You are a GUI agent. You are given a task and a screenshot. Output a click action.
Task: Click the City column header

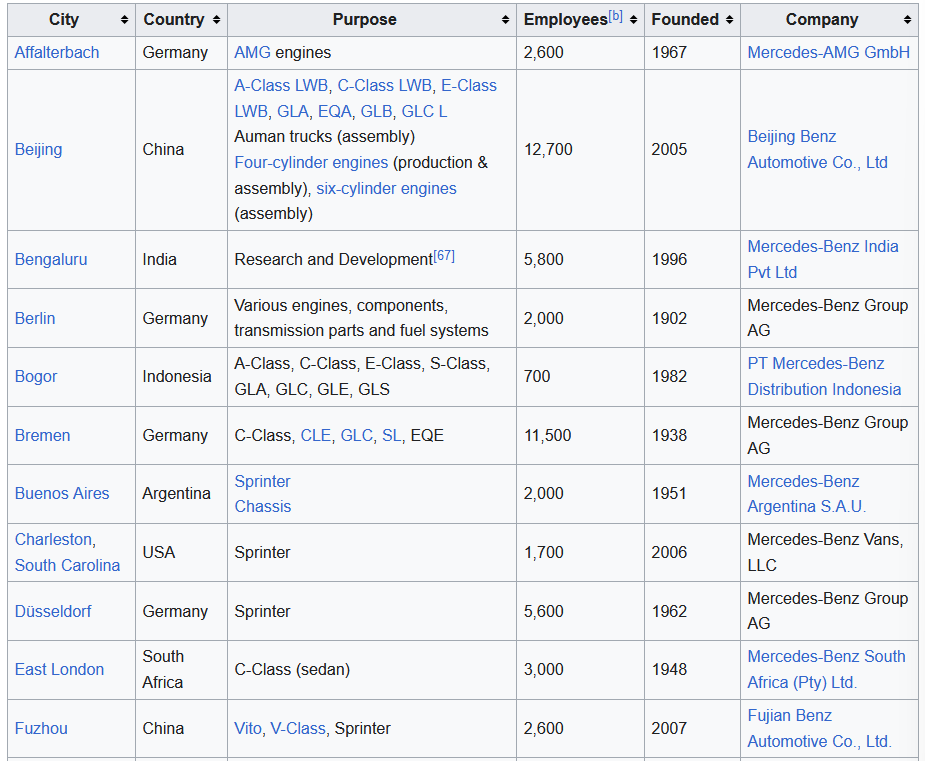tap(71, 20)
